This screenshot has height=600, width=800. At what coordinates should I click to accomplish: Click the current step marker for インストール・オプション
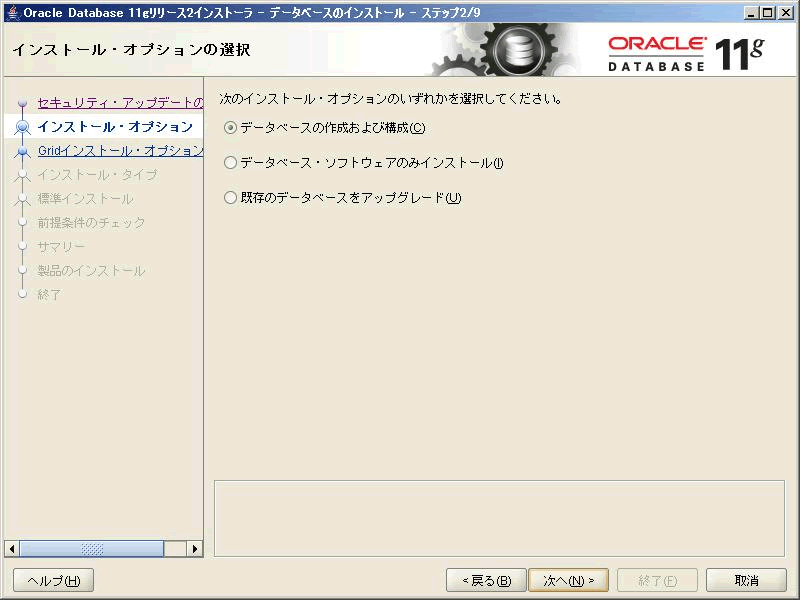click(22, 127)
